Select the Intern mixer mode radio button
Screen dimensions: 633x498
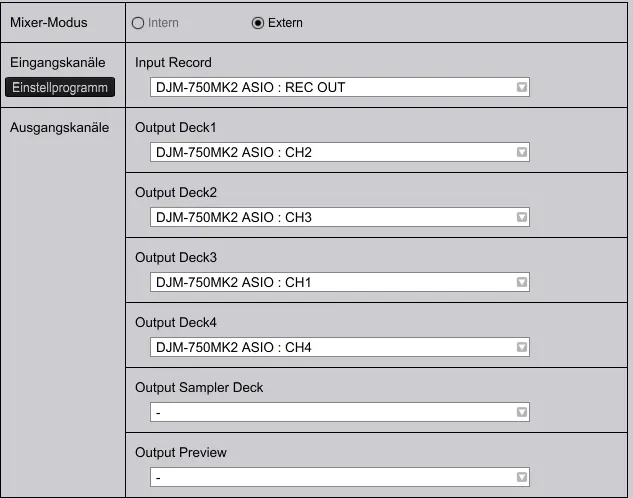(x=138, y=22)
